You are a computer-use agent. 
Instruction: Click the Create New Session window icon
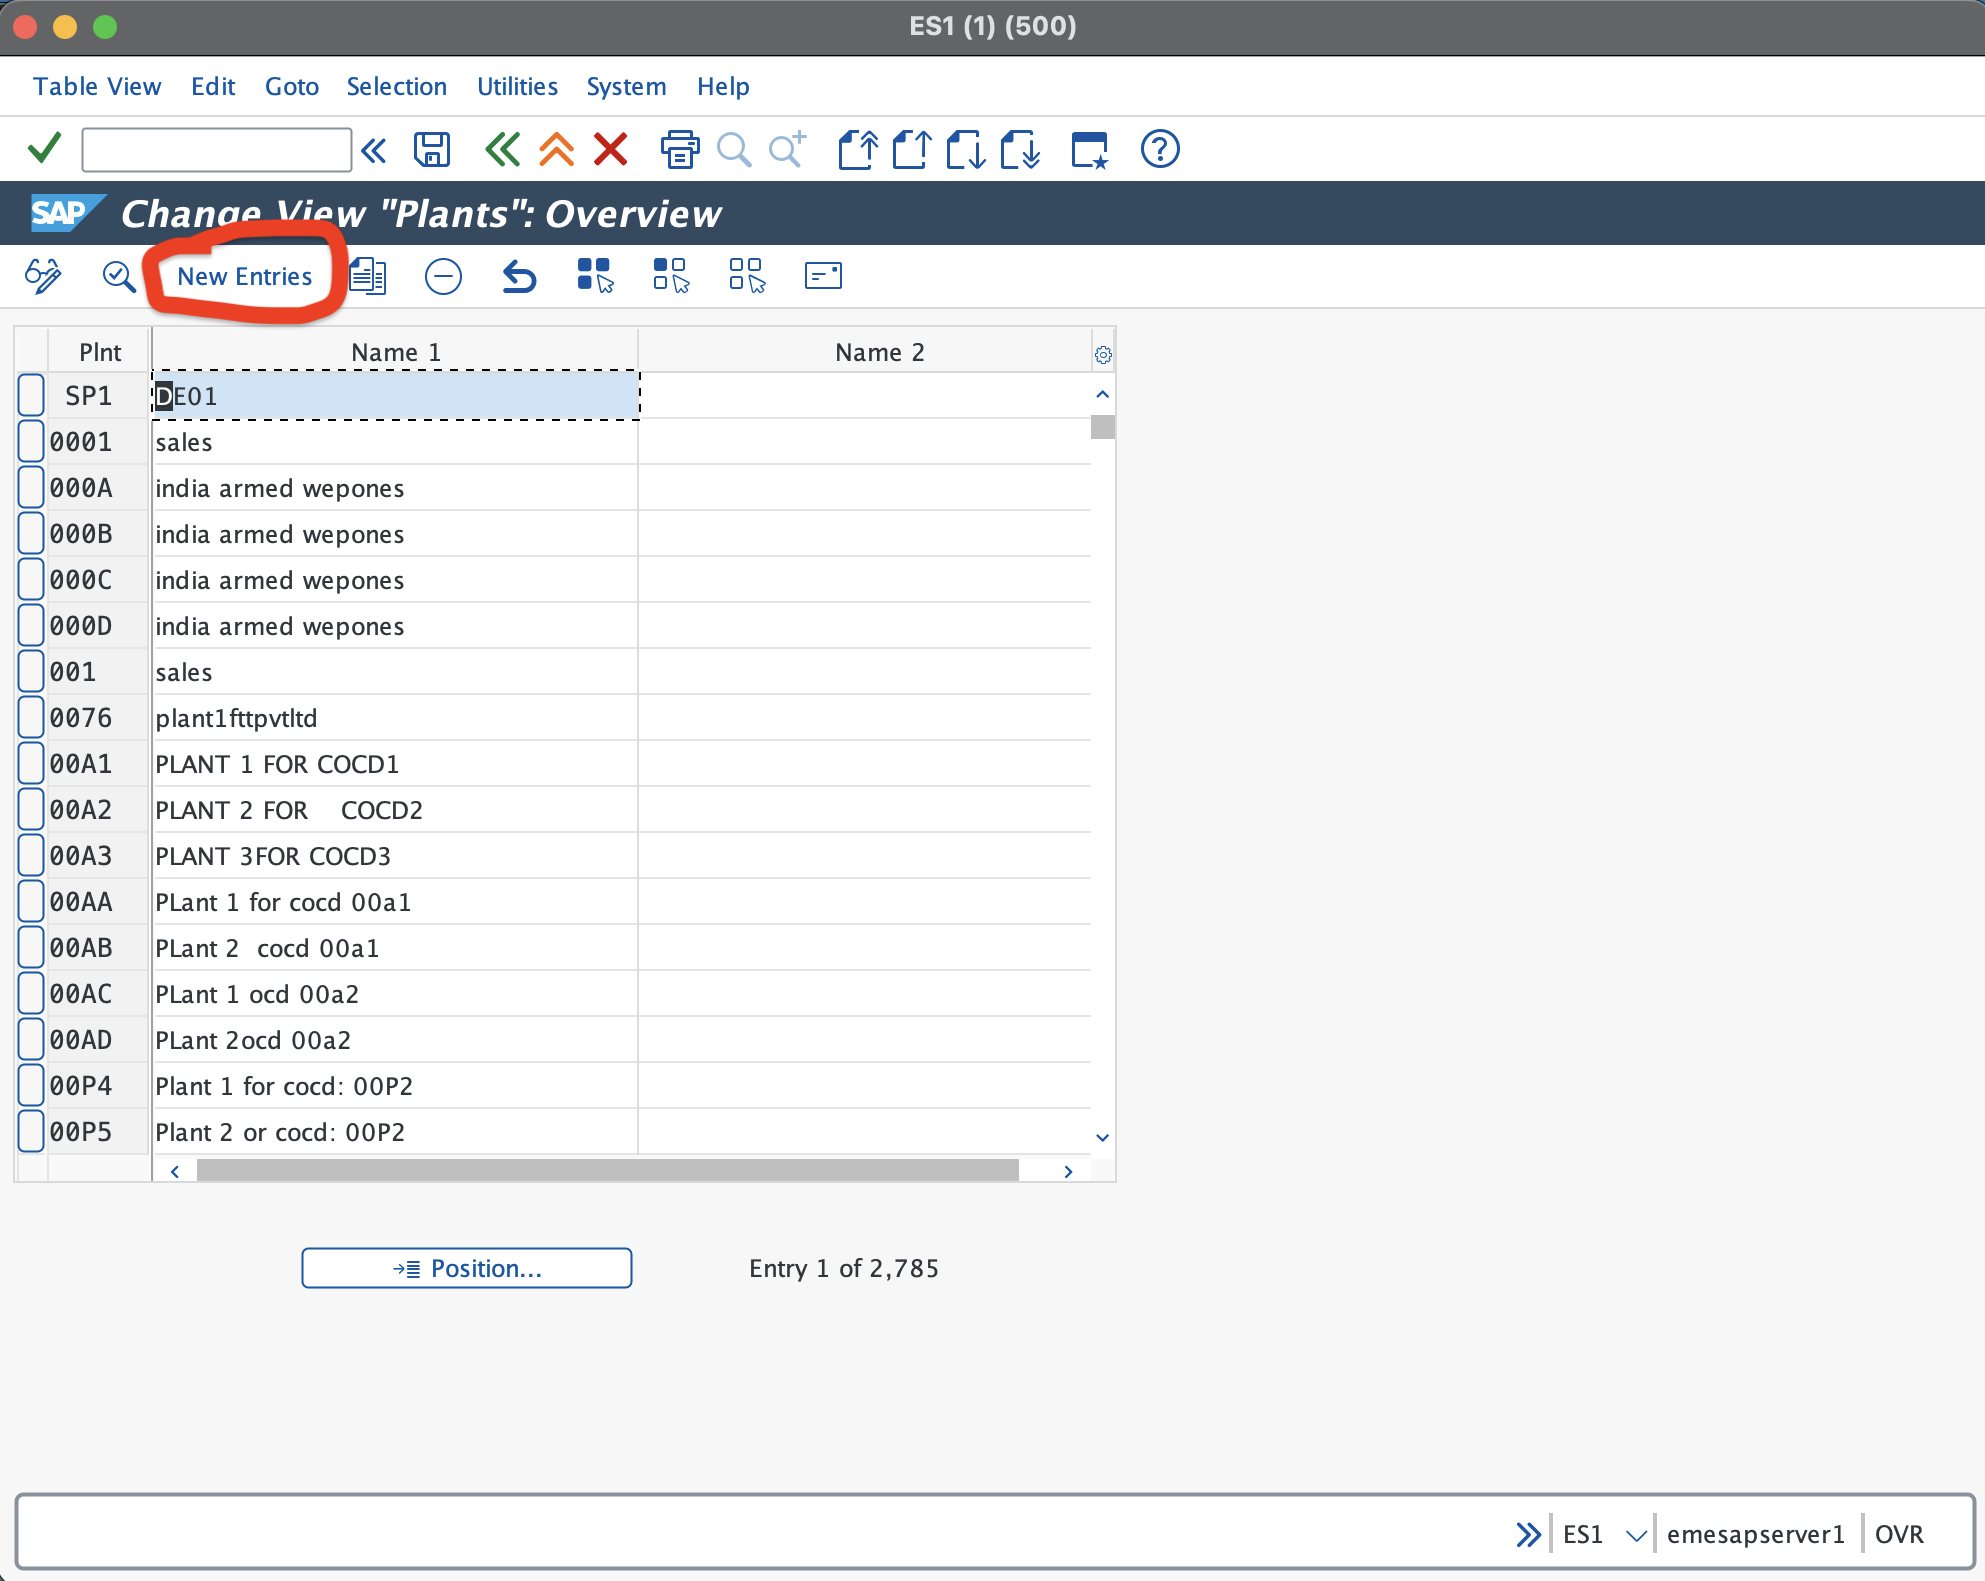[1090, 150]
